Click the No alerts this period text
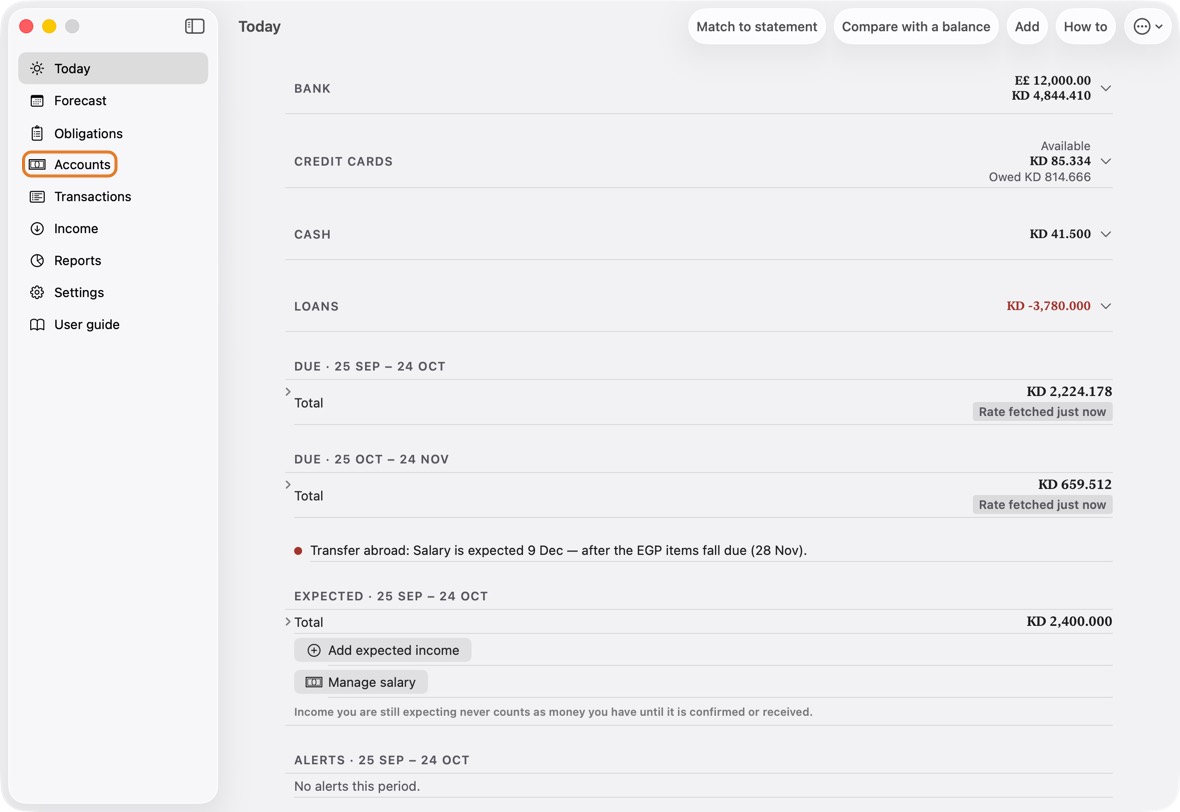 pos(357,786)
